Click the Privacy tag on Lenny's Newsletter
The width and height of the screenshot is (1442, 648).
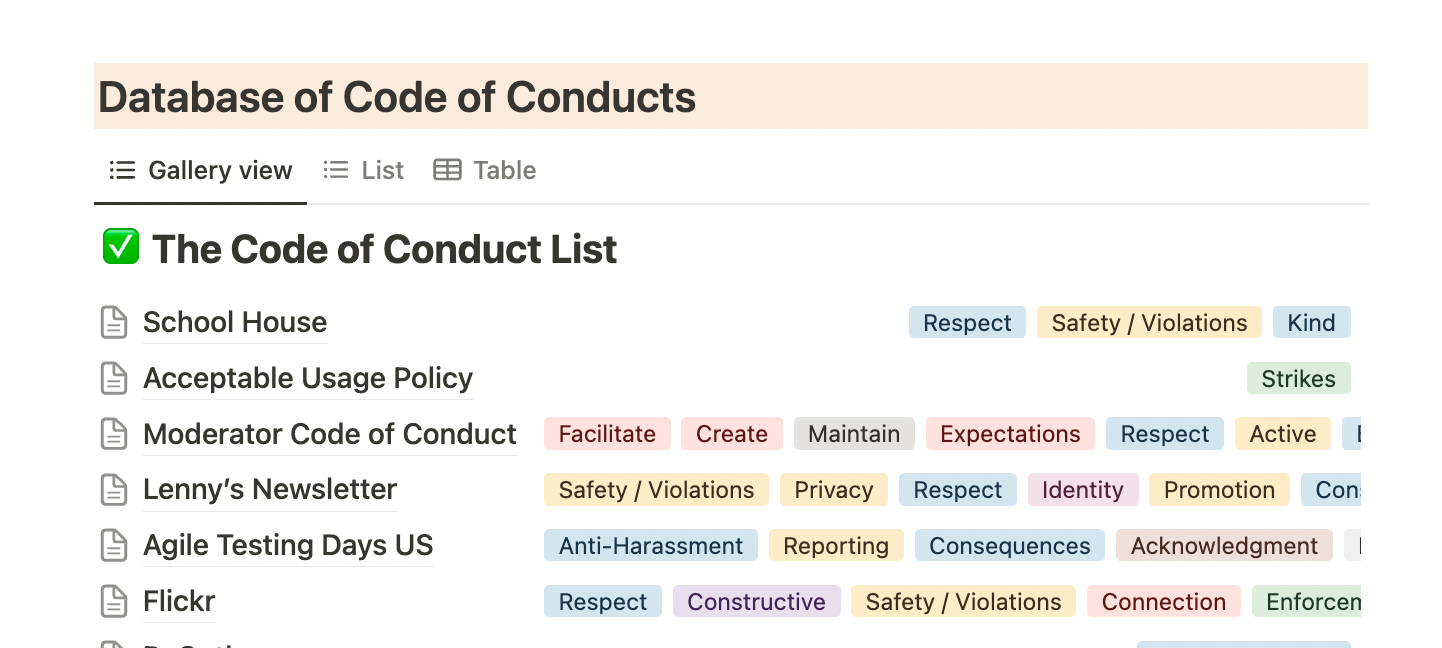coord(833,490)
